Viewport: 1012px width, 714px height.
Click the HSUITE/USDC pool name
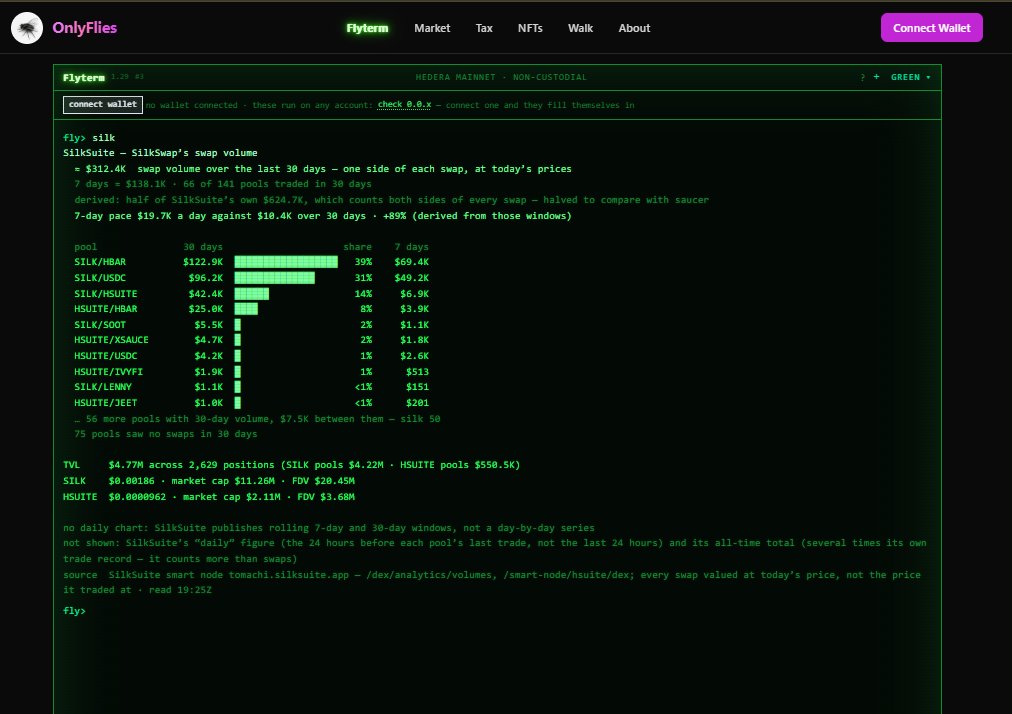(x=106, y=356)
